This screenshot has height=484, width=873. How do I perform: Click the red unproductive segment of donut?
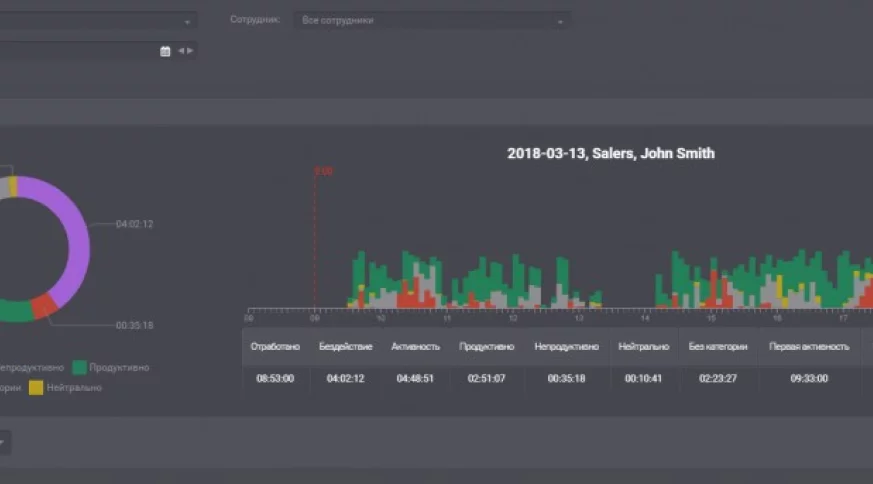[43, 307]
